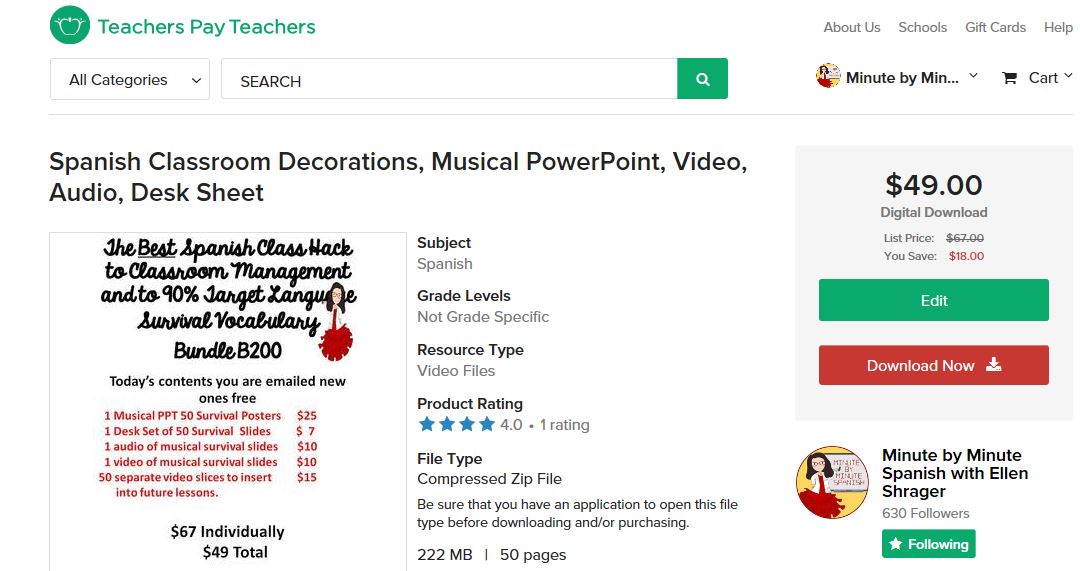Go to the Schools menu link
1080x571 pixels.
[922, 27]
